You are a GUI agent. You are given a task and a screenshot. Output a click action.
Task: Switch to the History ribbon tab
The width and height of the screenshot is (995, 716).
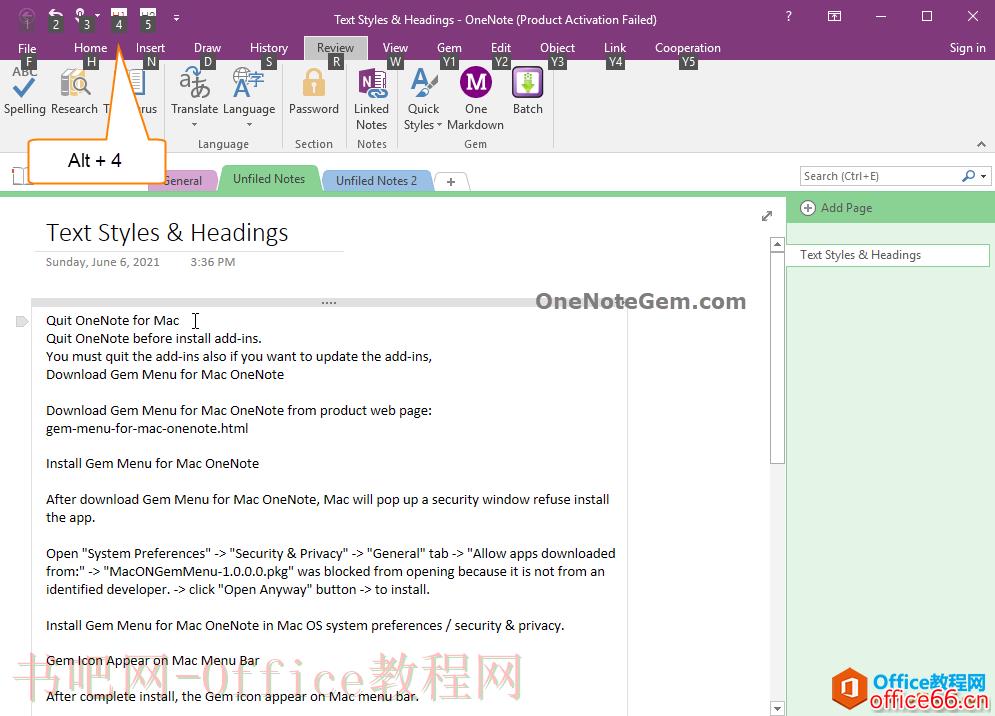coord(269,48)
